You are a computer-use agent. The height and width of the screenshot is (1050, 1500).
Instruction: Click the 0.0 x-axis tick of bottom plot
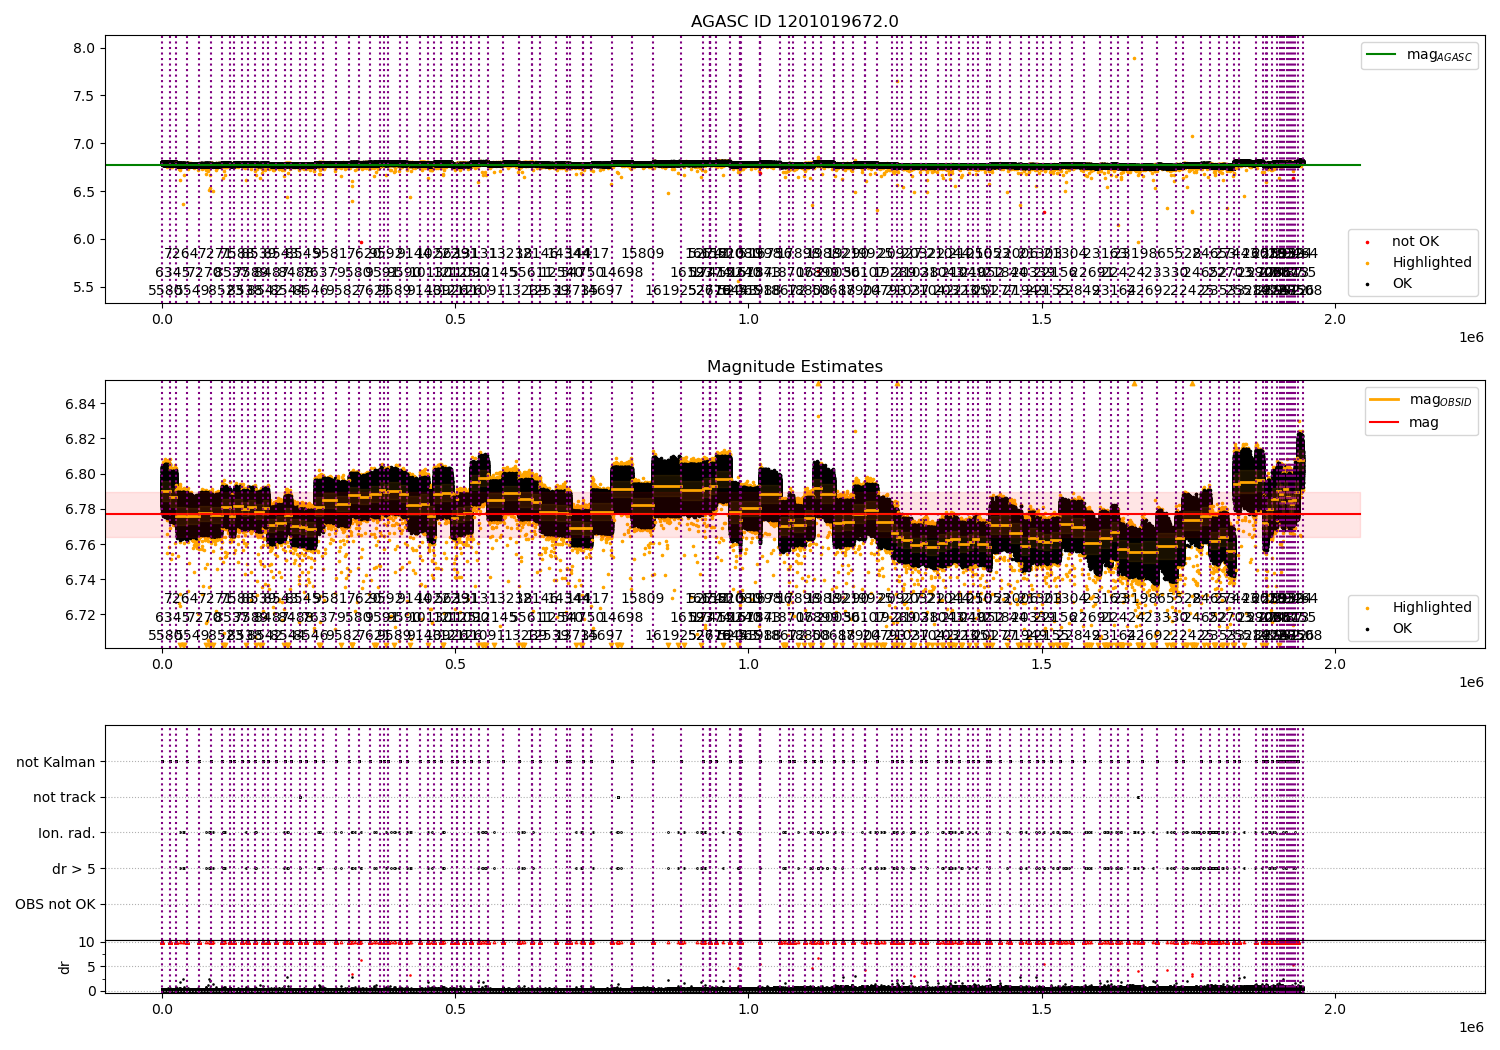(x=162, y=1009)
